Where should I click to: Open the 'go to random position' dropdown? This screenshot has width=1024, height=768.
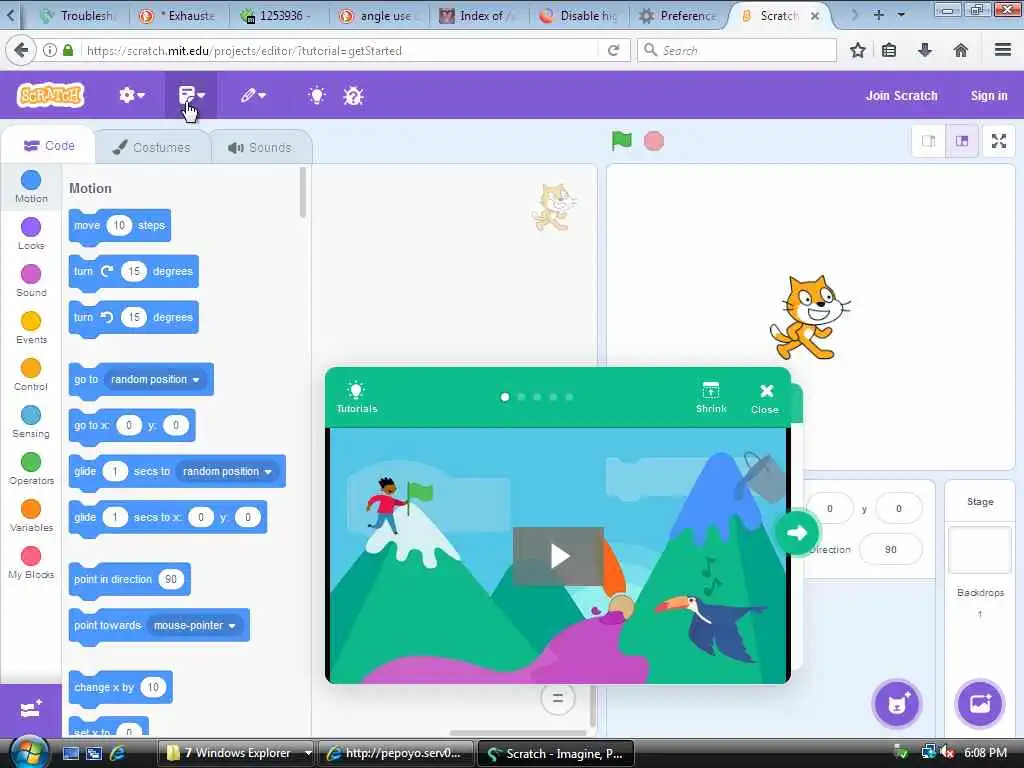[155, 379]
